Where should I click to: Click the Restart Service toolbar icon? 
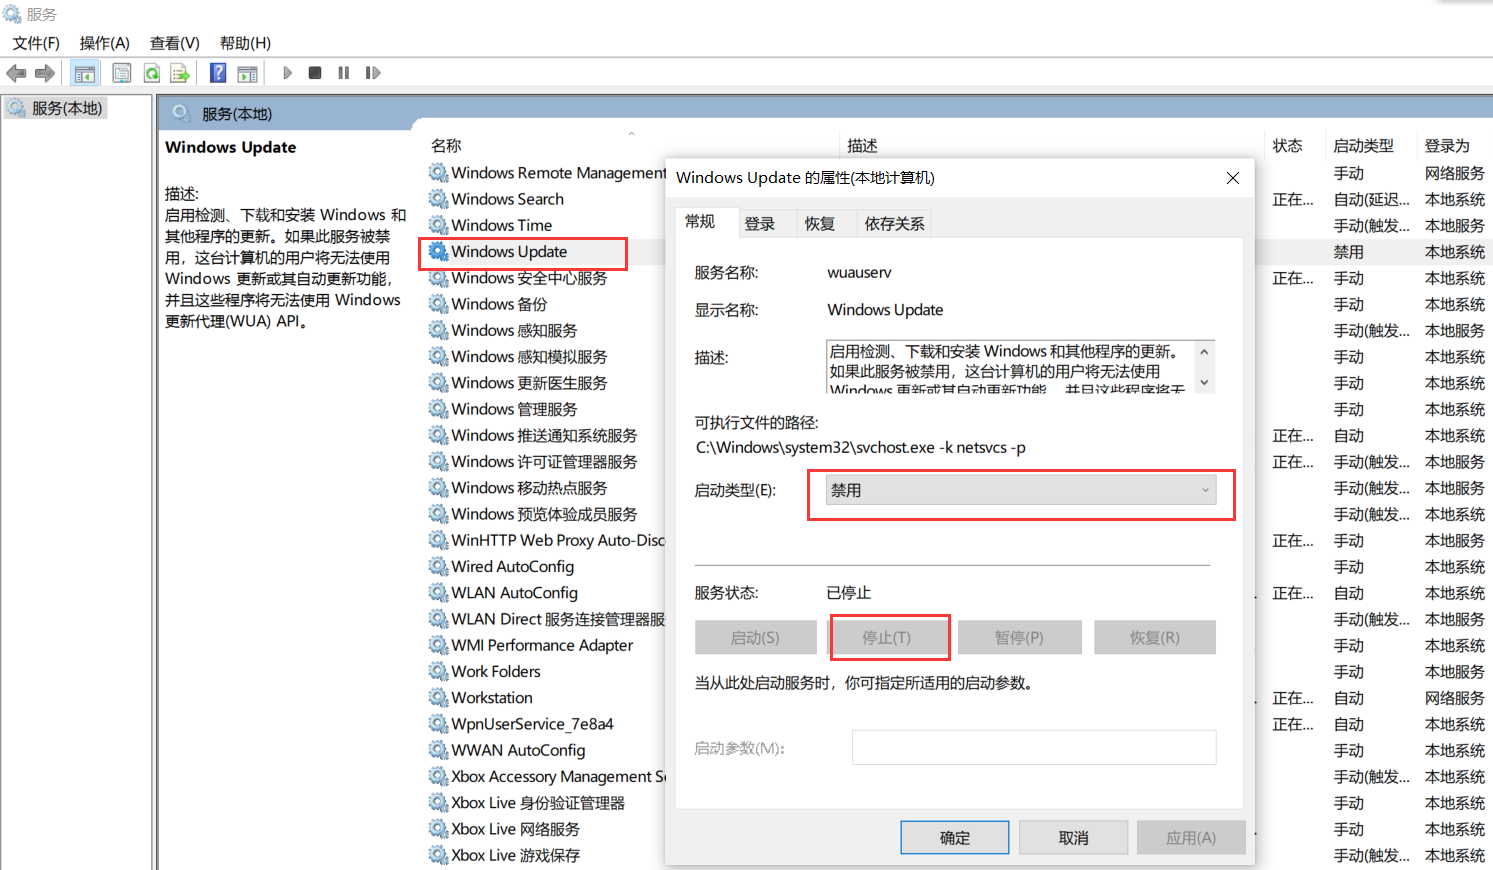(x=373, y=73)
